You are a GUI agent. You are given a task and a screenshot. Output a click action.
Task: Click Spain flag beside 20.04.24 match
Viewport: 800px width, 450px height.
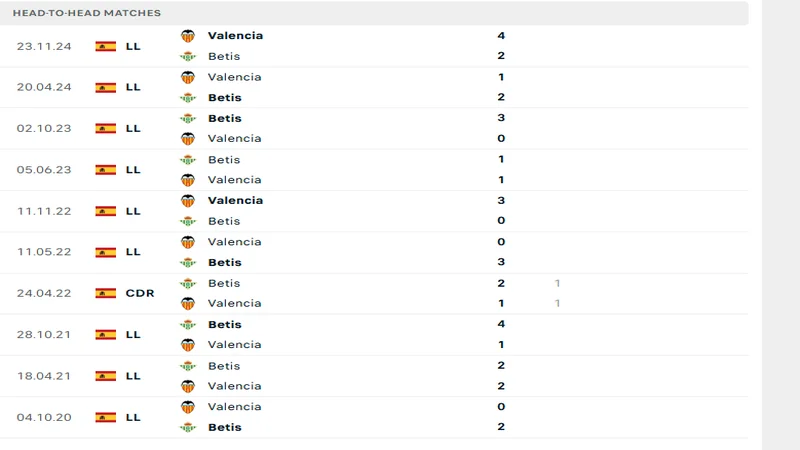105,87
